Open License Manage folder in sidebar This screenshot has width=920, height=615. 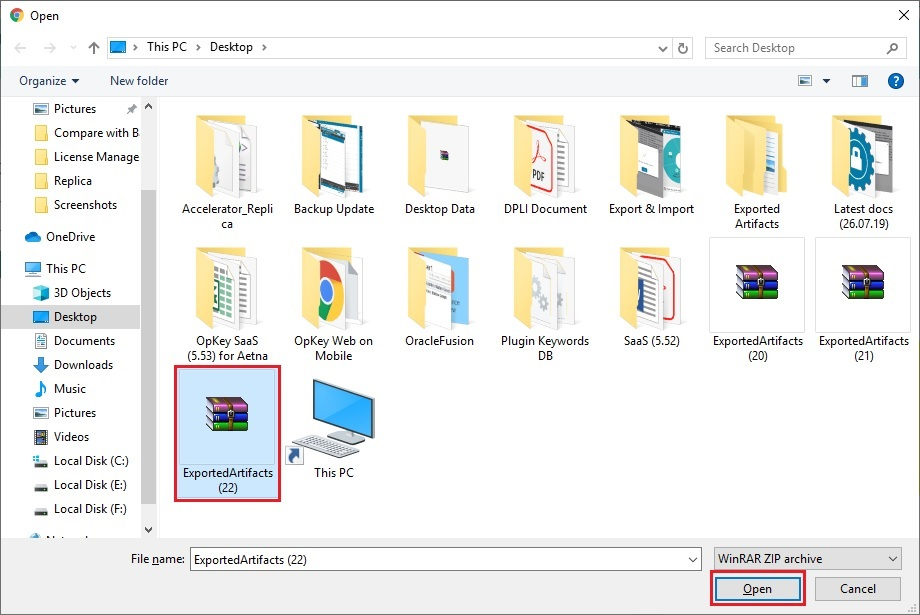click(x=86, y=157)
